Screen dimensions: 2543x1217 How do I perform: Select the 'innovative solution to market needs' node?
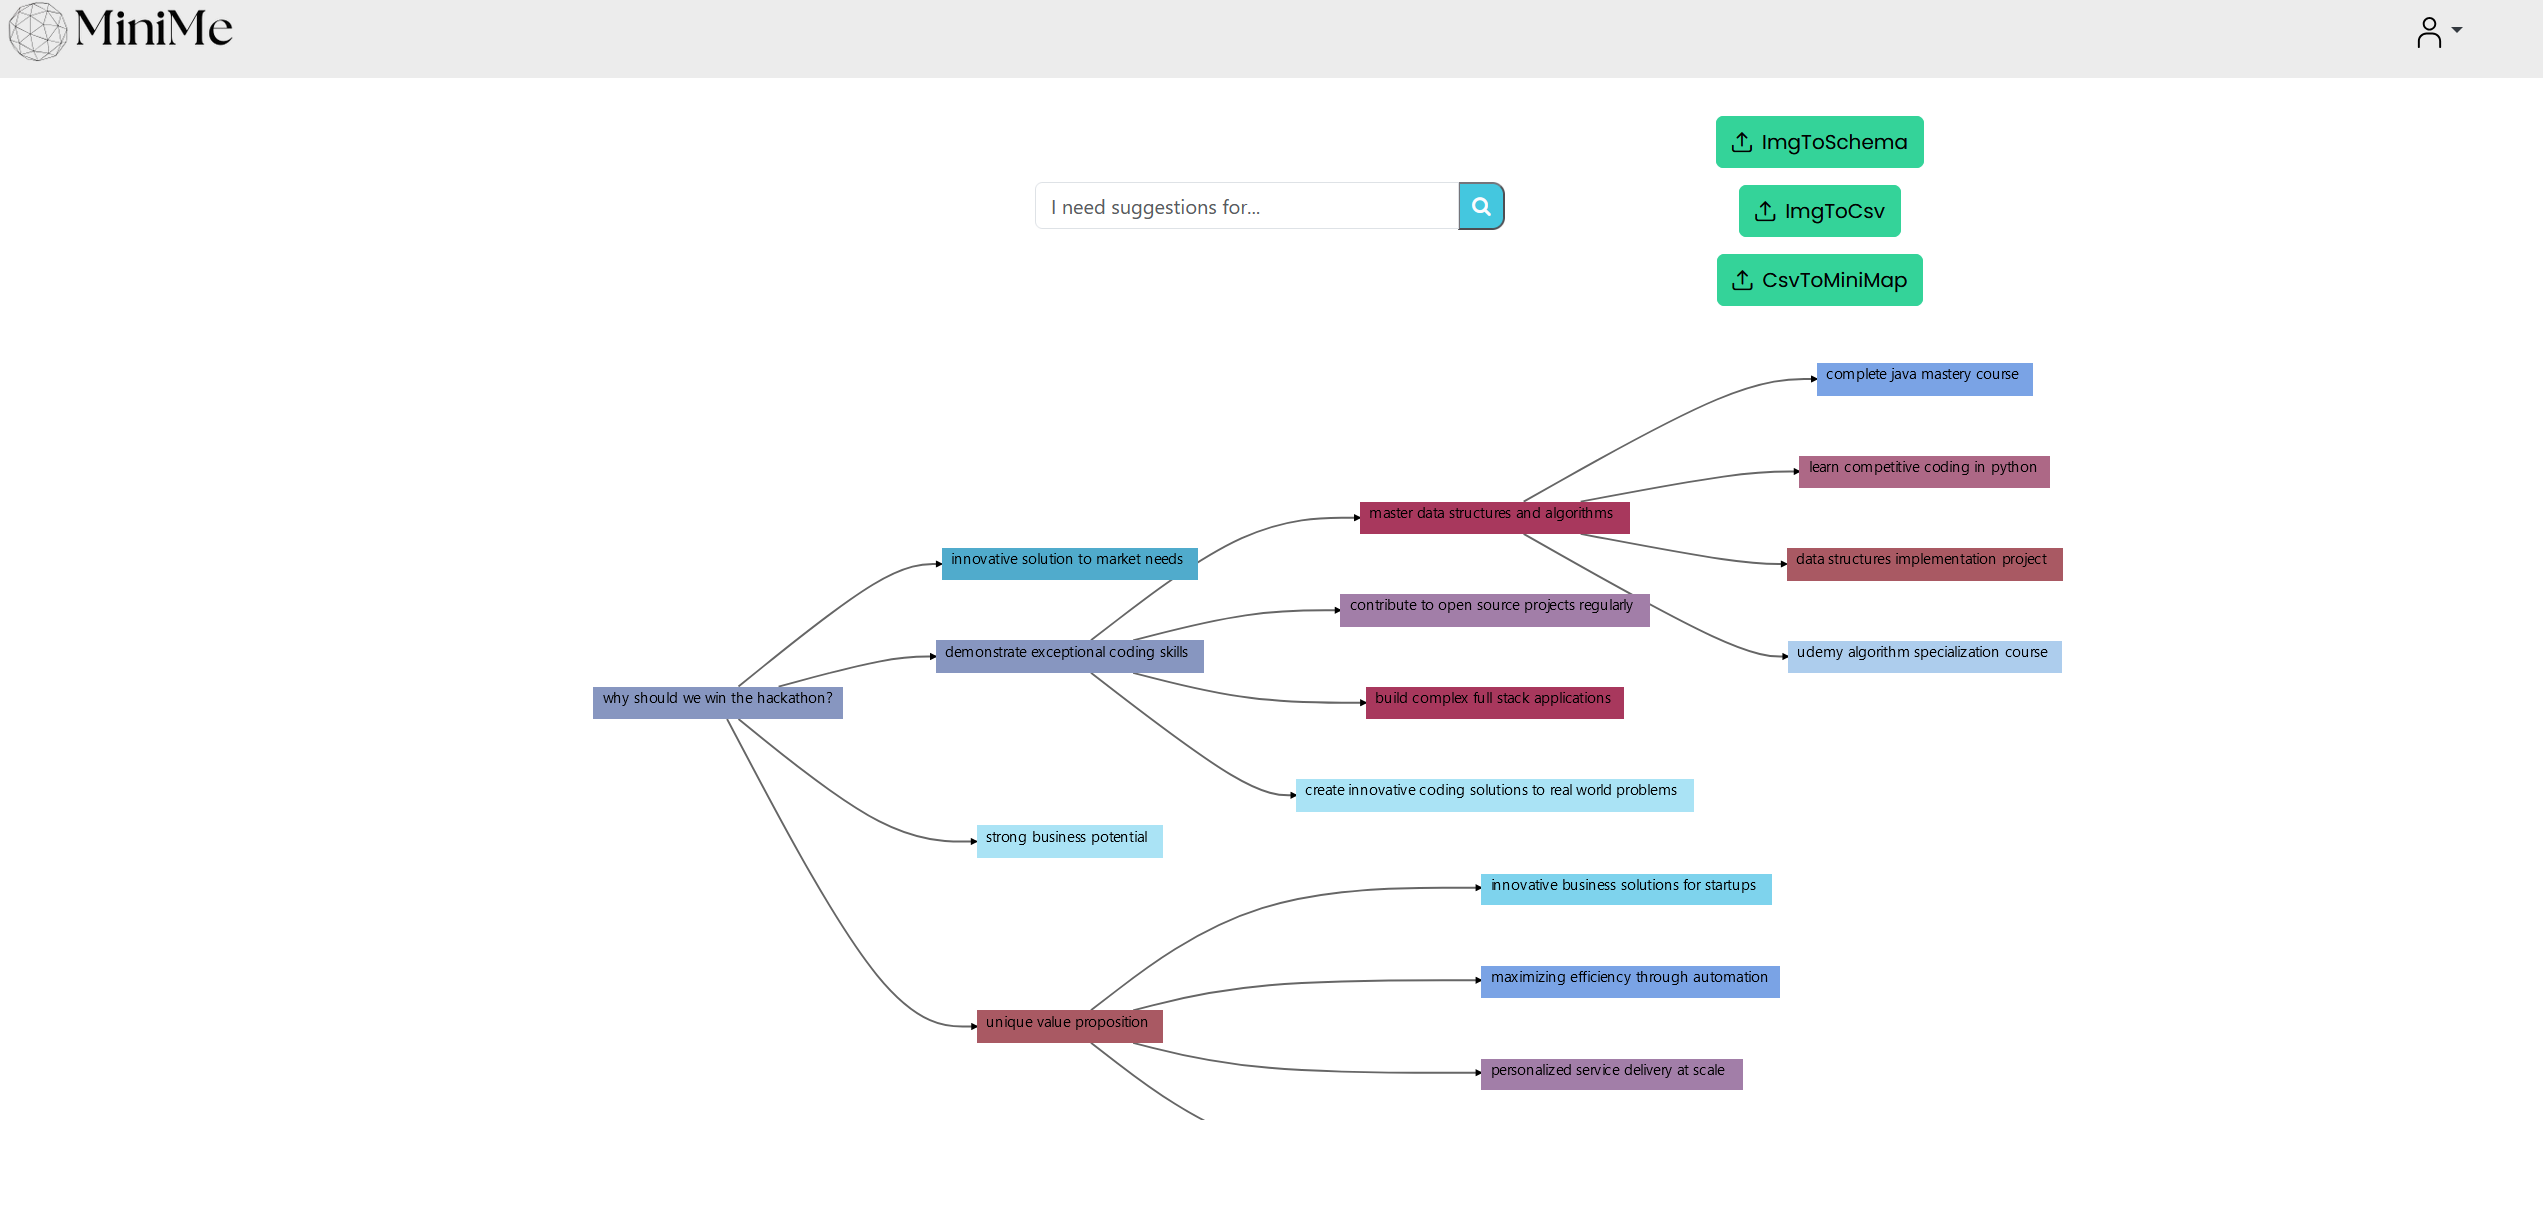tap(1068, 563)
